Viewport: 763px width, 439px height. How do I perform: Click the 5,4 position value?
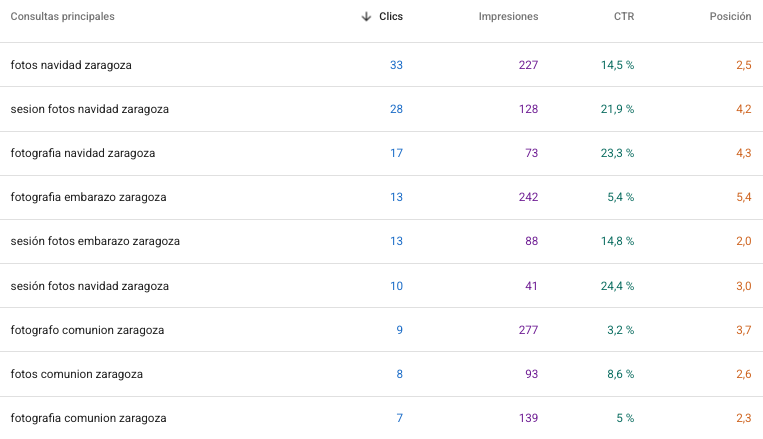click(743, 197)
